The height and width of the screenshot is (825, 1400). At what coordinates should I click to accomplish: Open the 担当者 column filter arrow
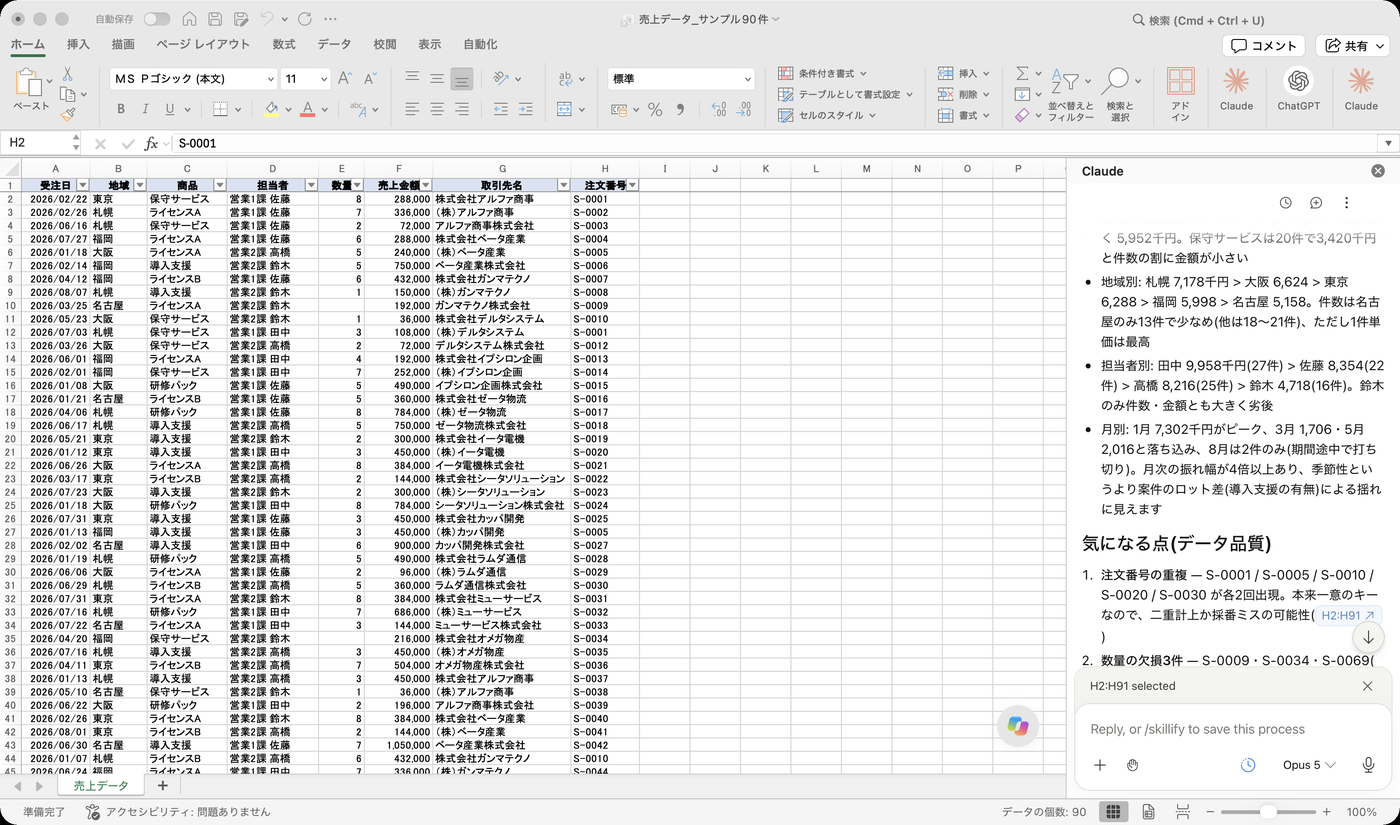pos(311,185)
